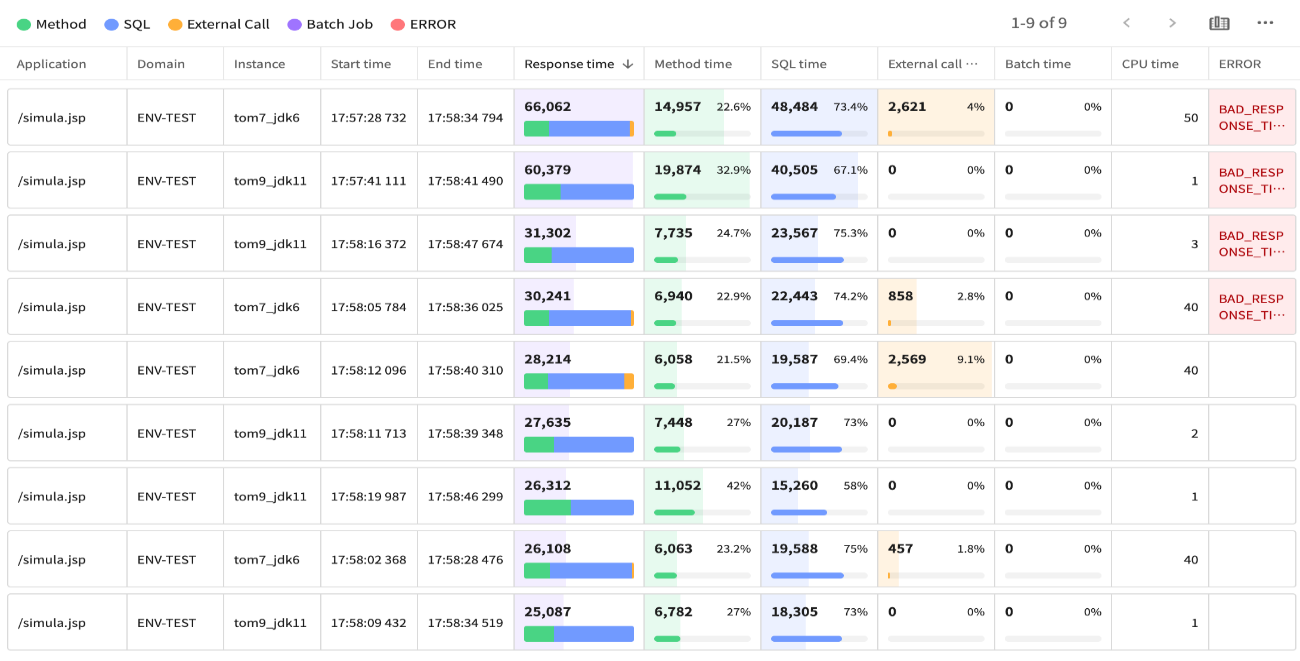Toggle the ERROR legend item
The height and width of the screenshot is (661, 1300).
click(423, 24)
